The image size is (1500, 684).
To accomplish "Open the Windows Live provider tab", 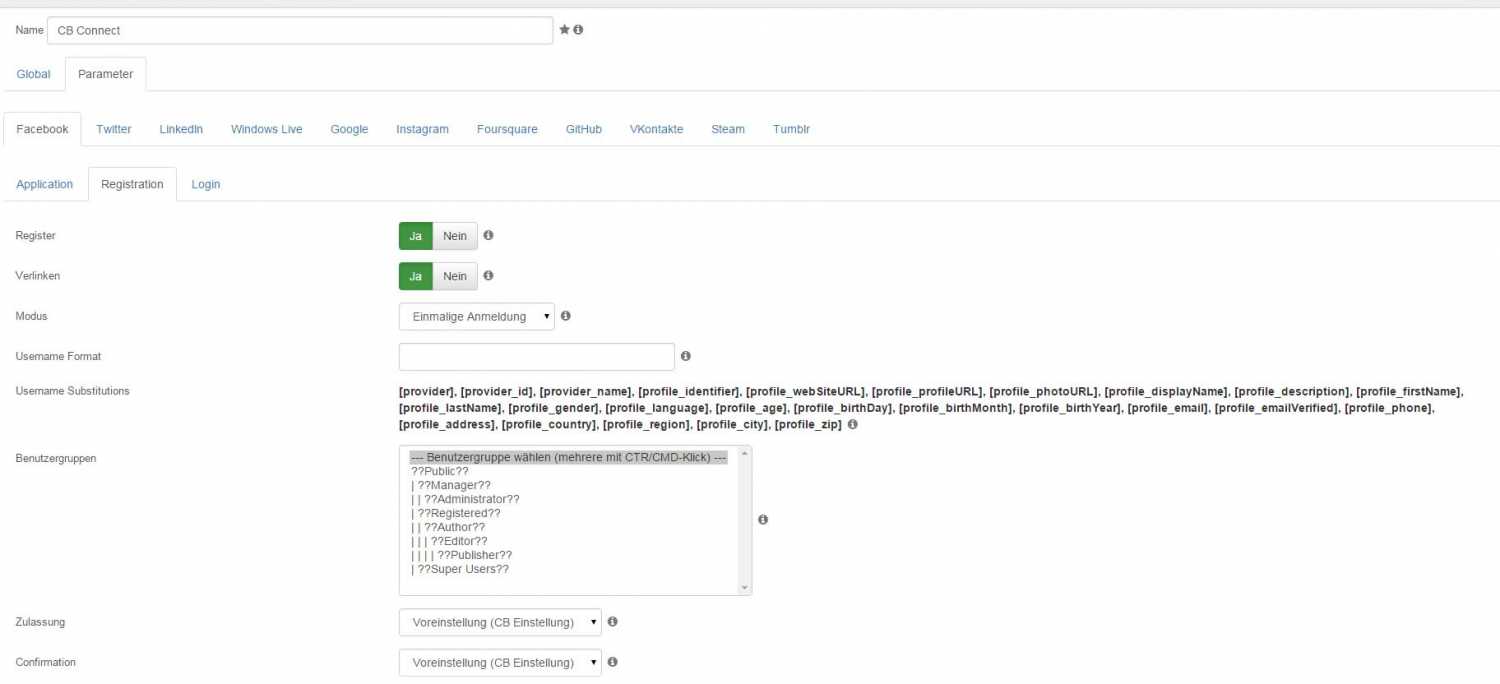I will pyautogui.click(x=267, y=129).
